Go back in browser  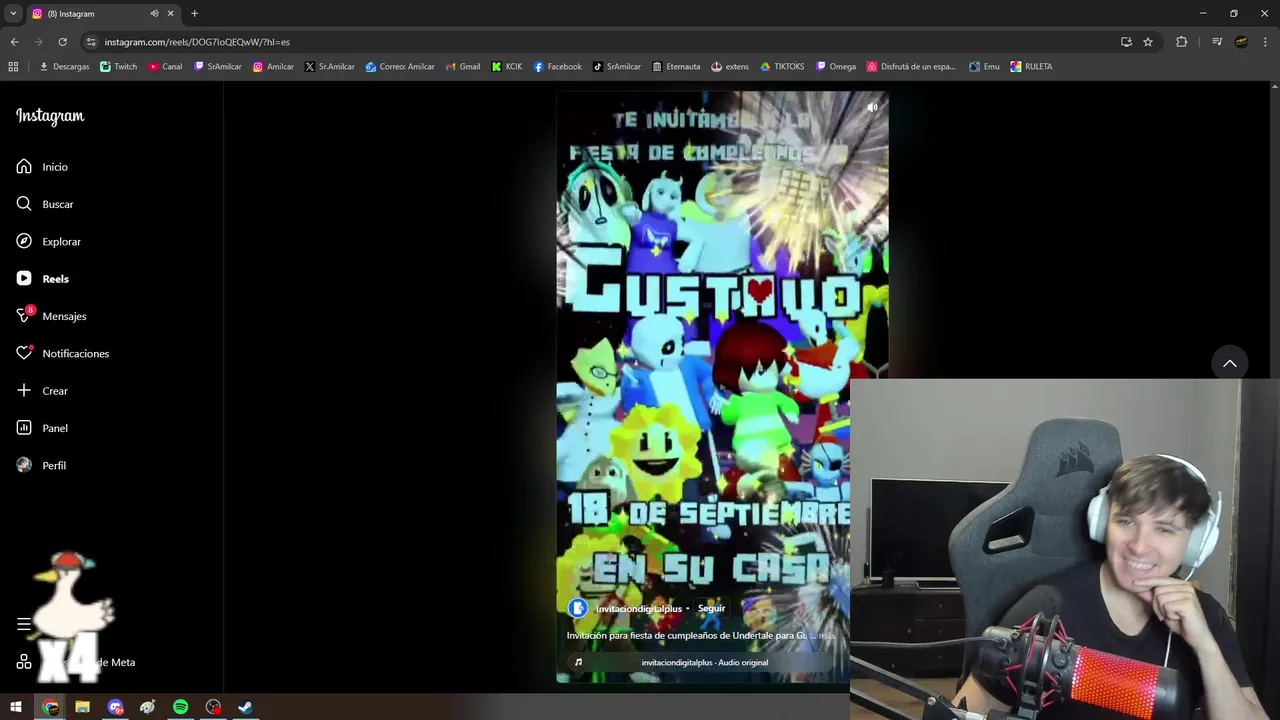coord(14,42)
